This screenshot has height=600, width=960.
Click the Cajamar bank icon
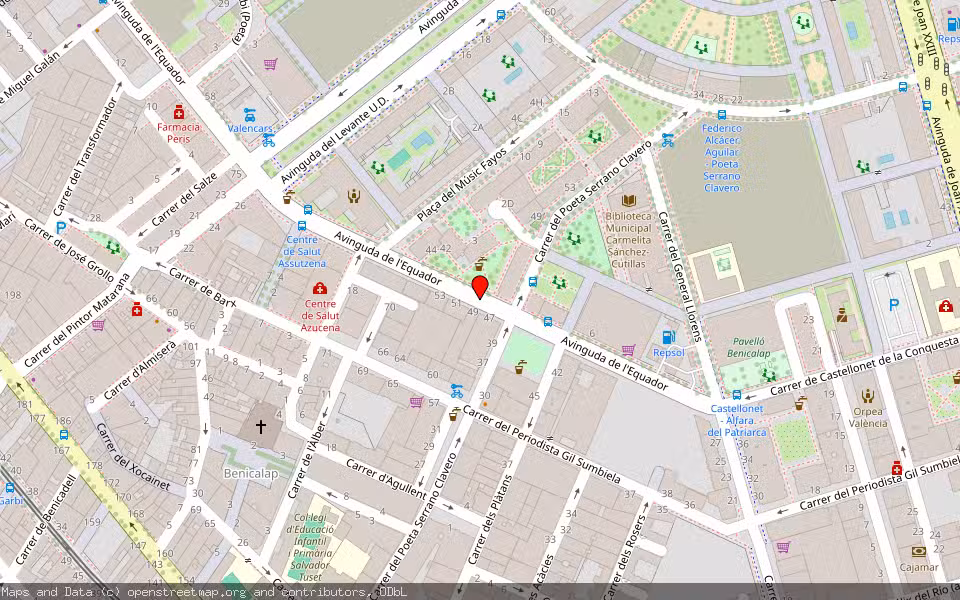pos(918,552)
